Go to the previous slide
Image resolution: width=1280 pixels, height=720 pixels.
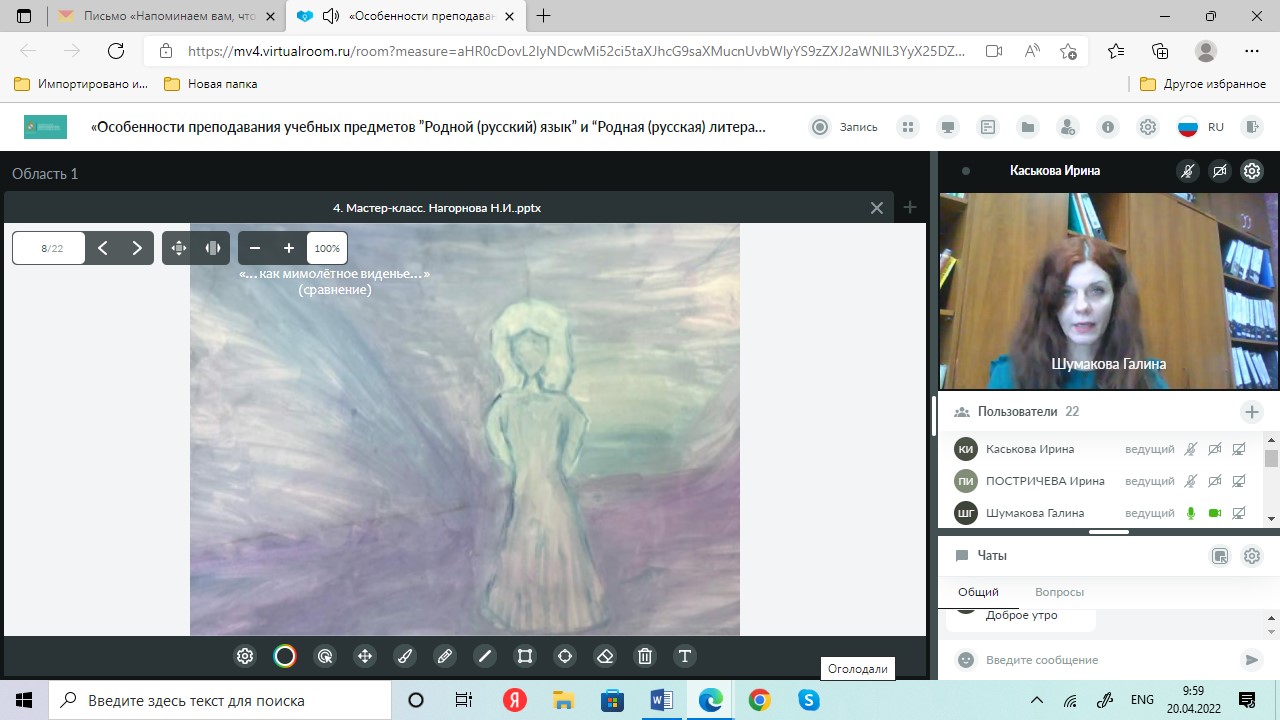pyautogui.click(x=103, y=248)
